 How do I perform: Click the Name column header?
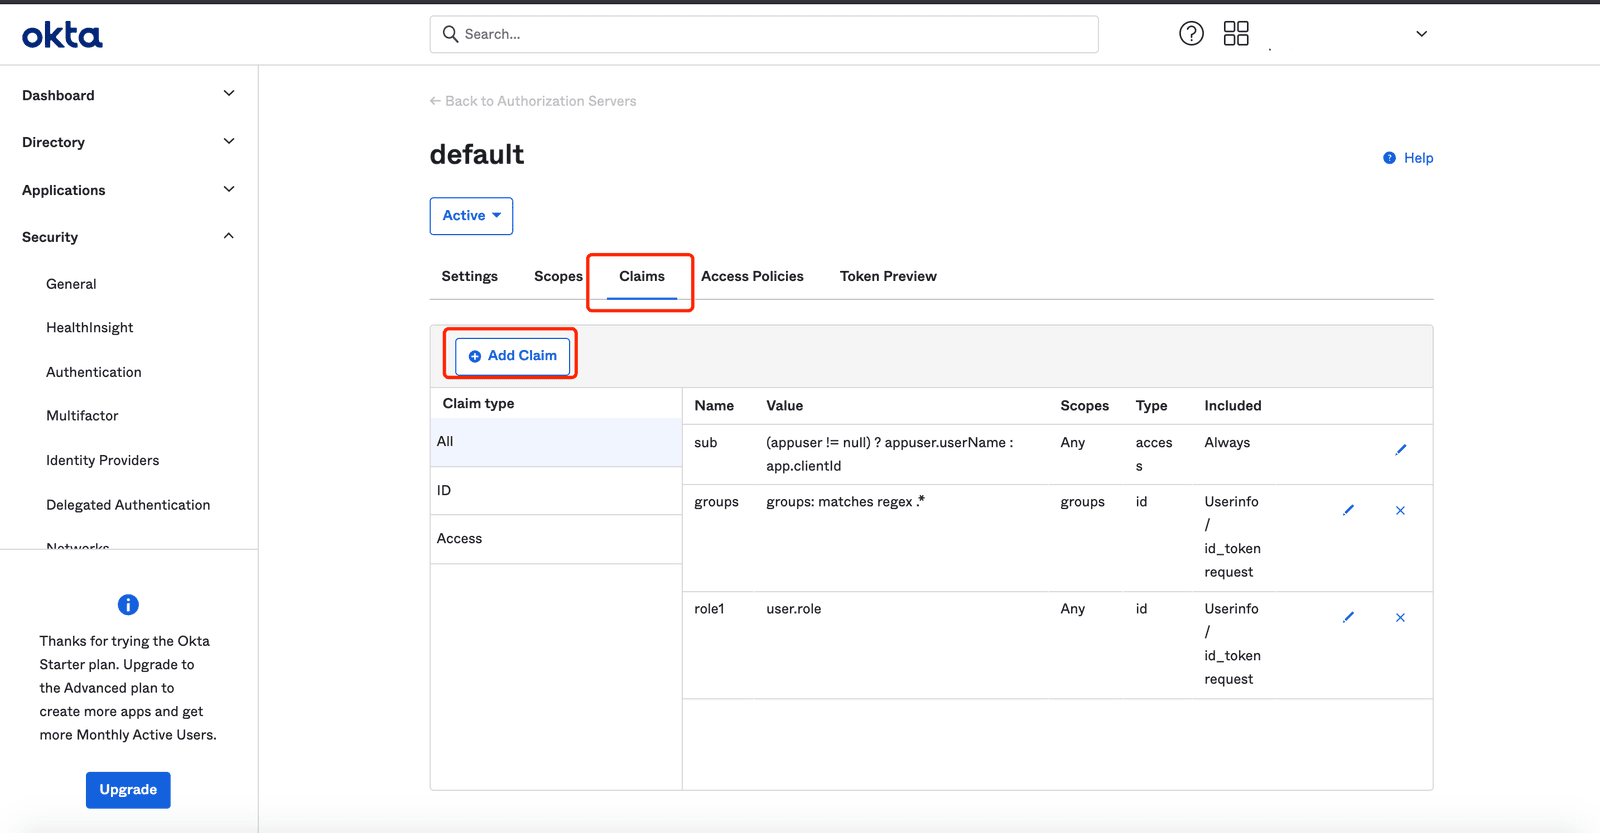click(714, 406)
